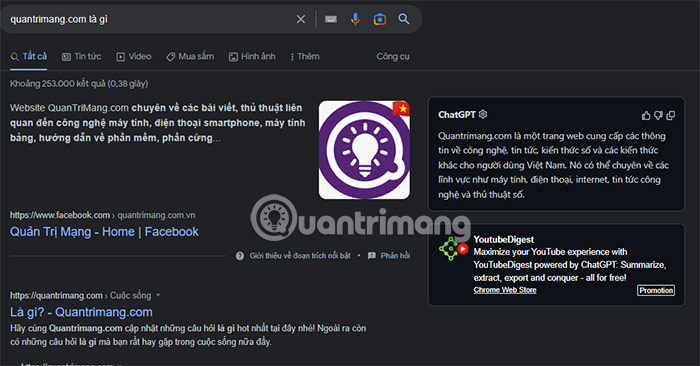Open the Hình ảnh images tab
This screenshot has height=366, width=700.
click(252, 56)
